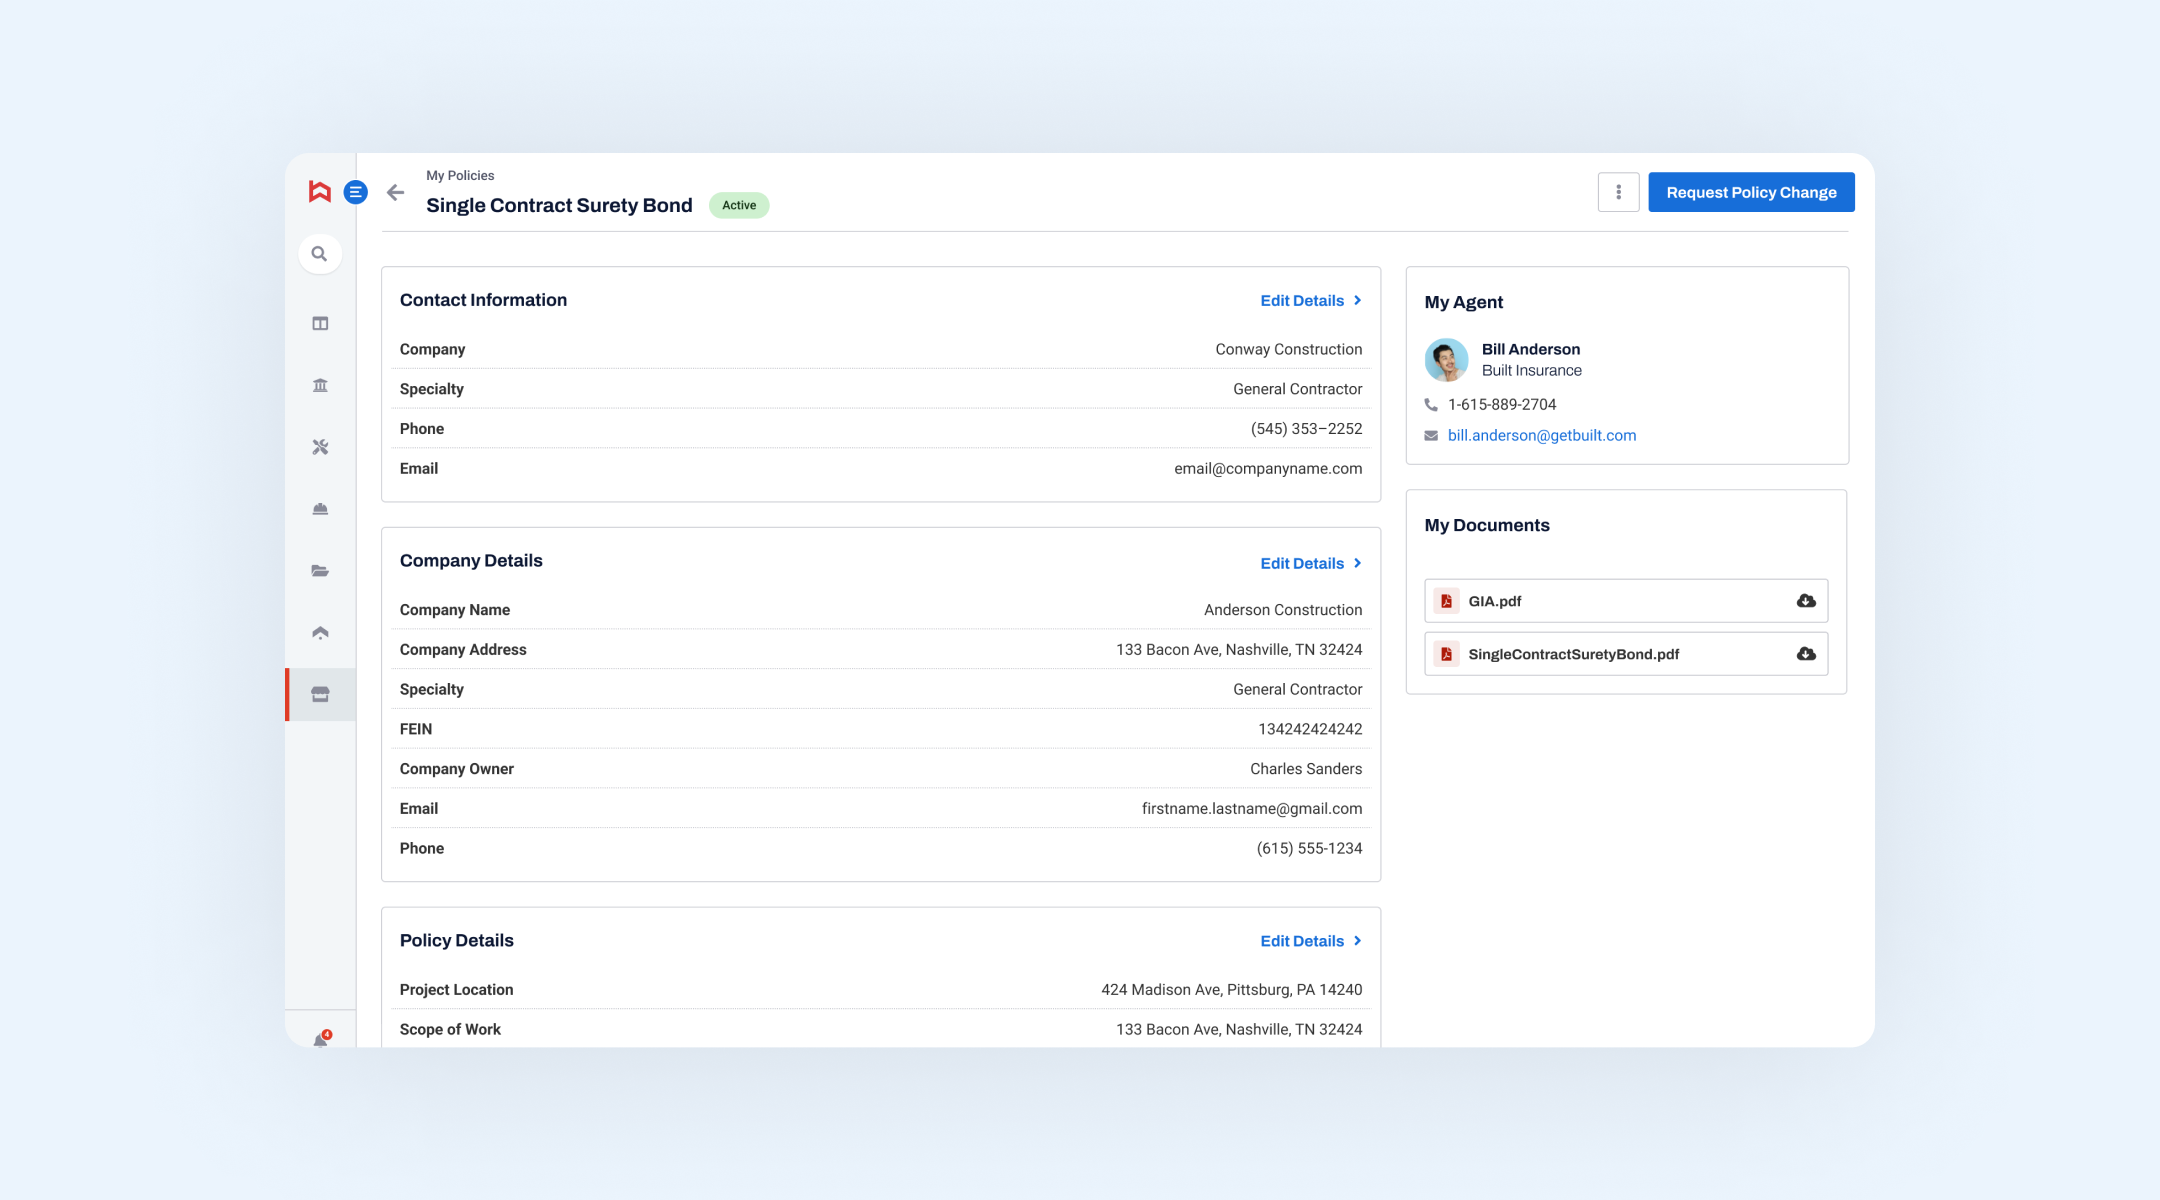Open the hard hat sidebar icon

click(320, 509)
